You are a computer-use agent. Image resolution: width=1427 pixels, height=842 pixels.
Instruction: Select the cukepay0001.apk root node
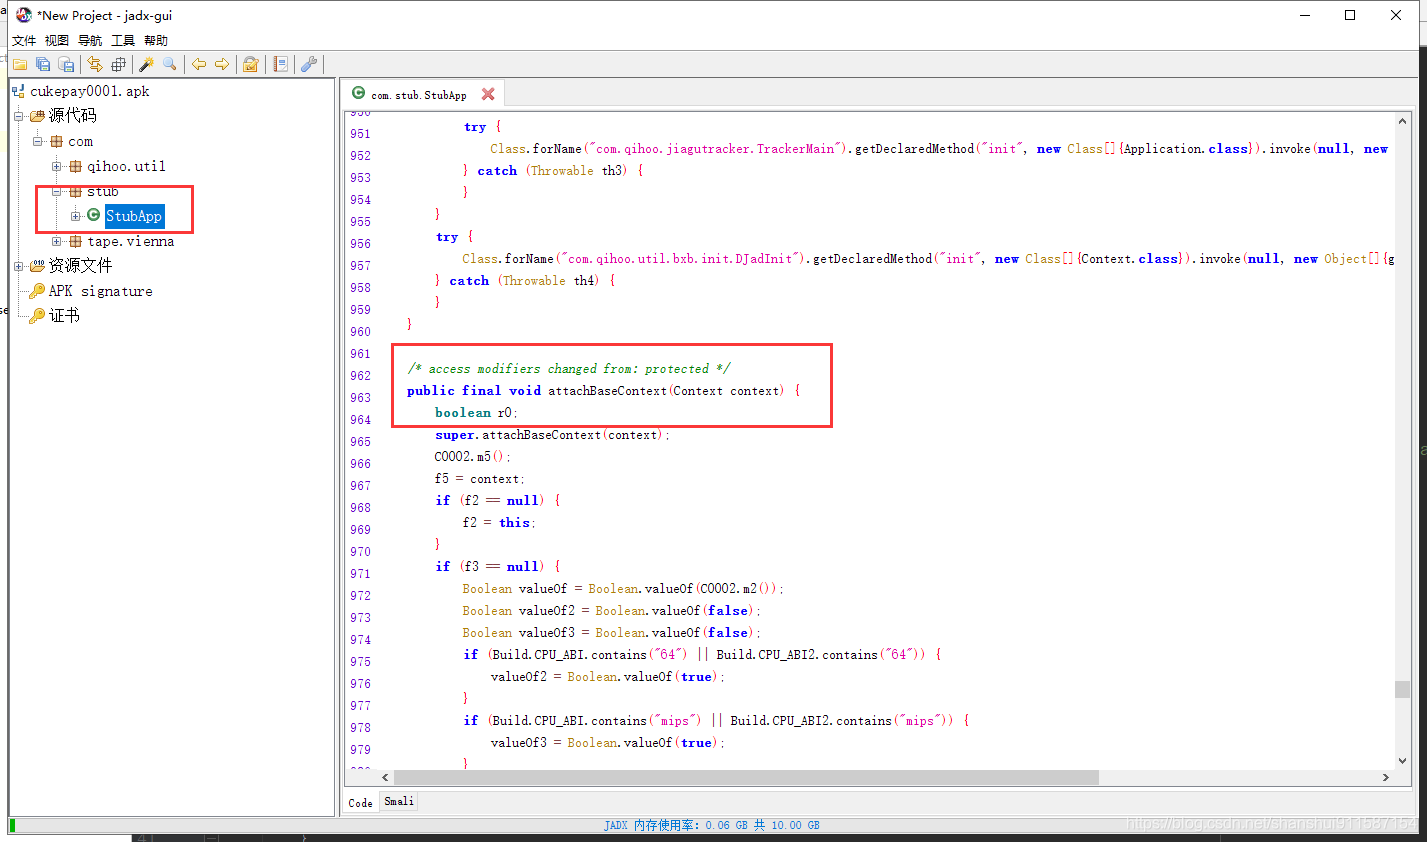[x=90, y=91]
